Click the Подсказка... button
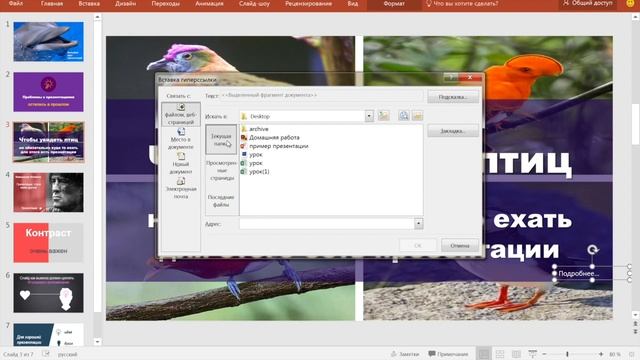The height and width of the screenshot is (360, 640). coord(453,97)
